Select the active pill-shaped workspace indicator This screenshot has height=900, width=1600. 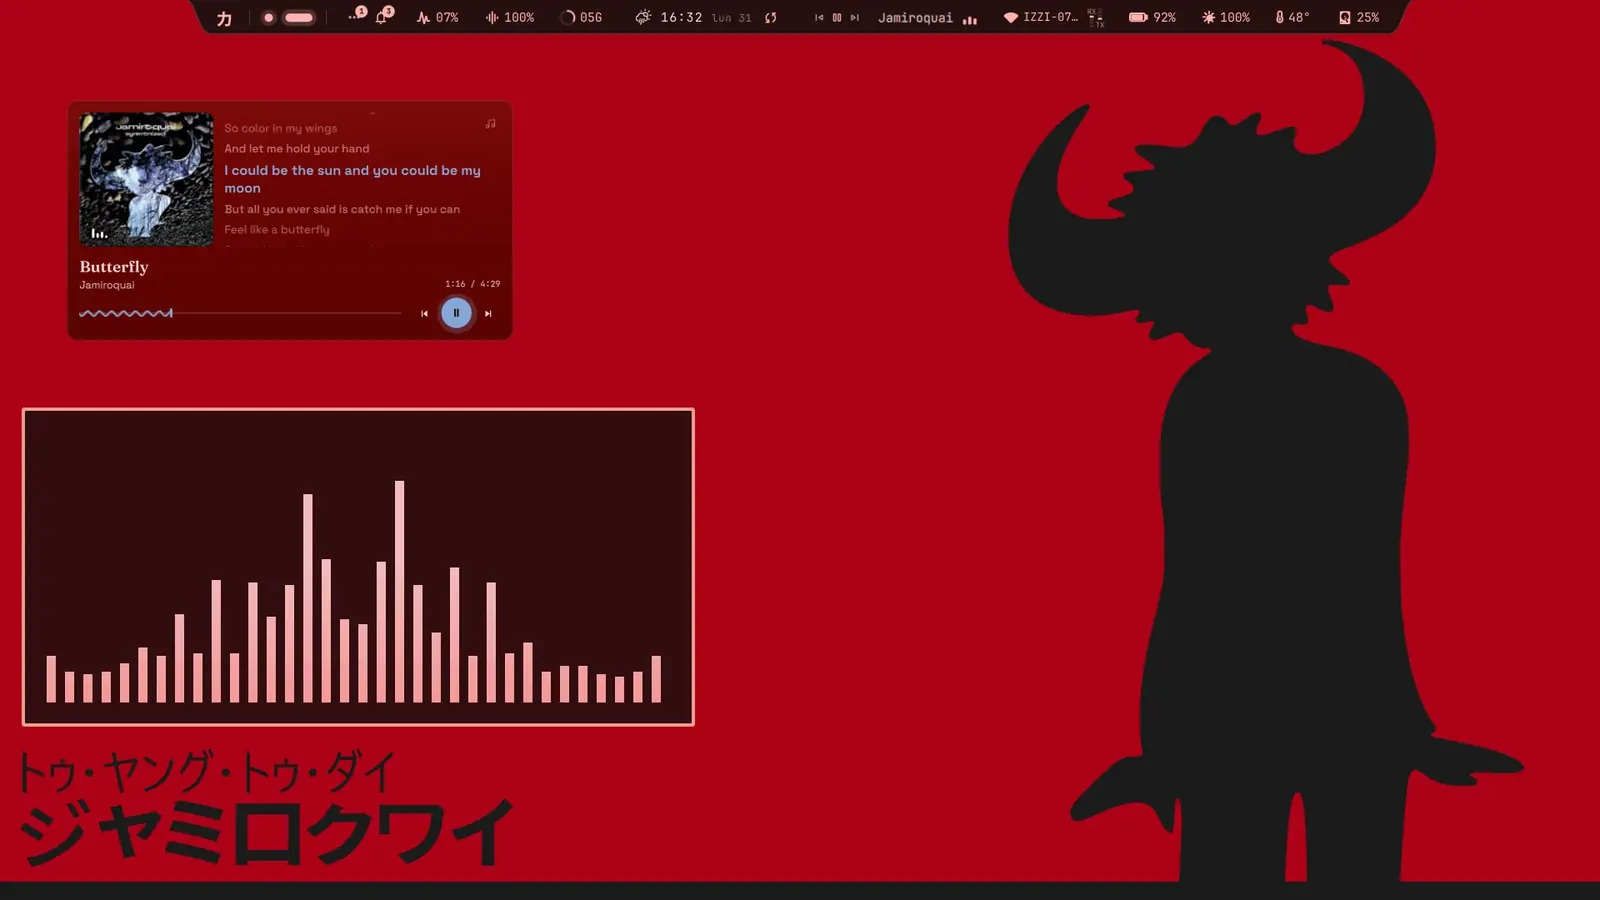pyautogui.click(x=299, y=18)
